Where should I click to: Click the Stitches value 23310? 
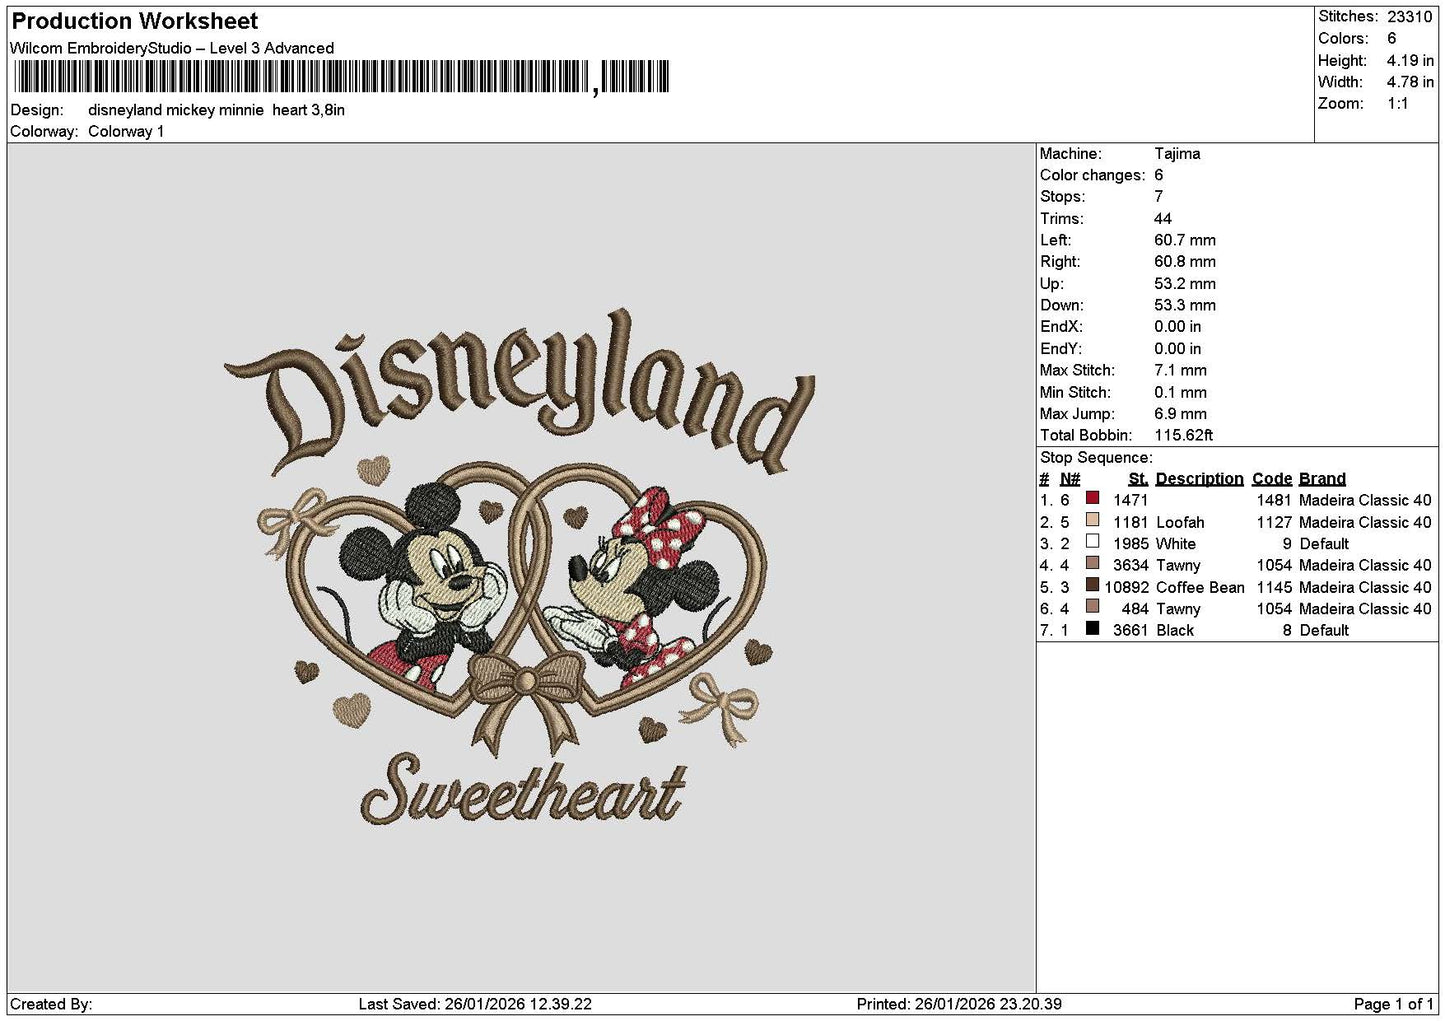1409,17
